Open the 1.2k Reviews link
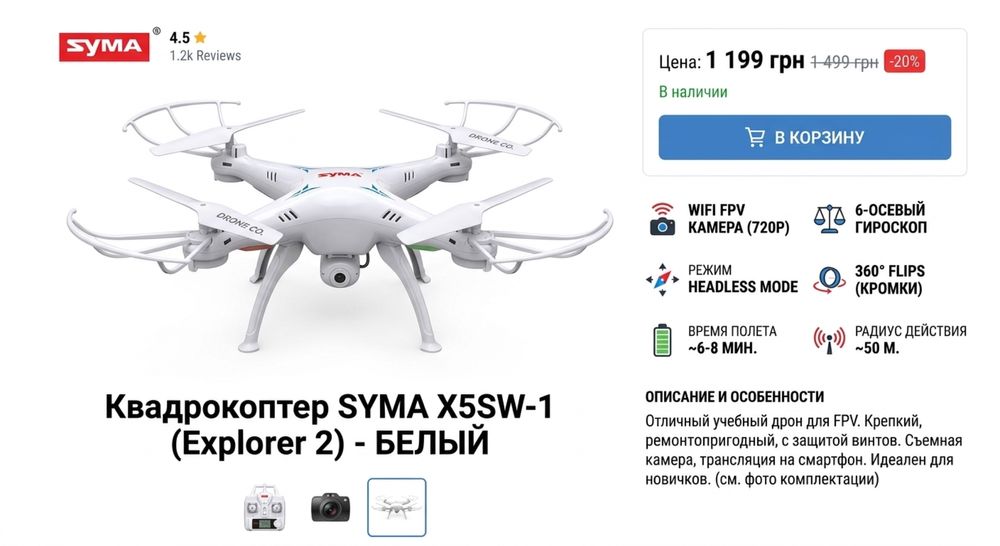This screenshot has height=546, width=1000. tap(205, 55)
